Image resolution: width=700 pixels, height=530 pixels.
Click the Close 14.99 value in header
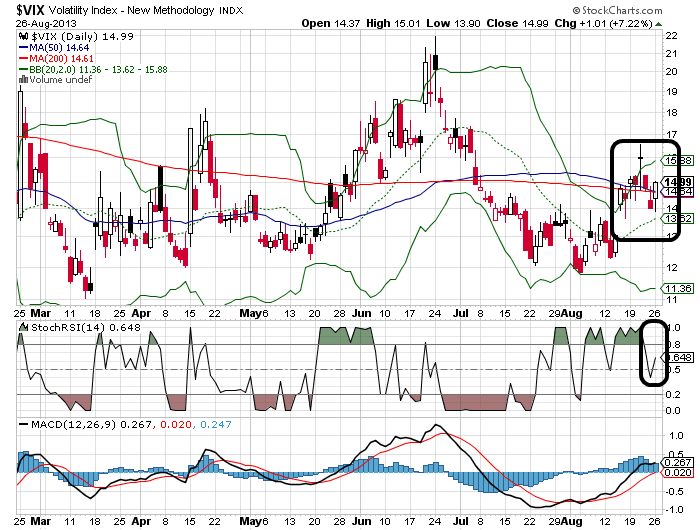coord(517,23)
